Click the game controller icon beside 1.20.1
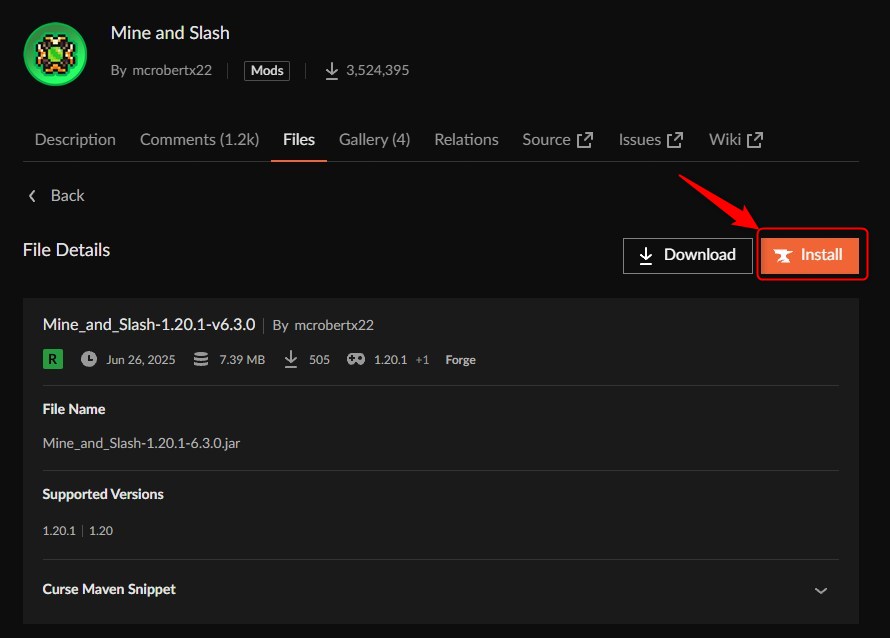890x638 pixels. (x=356, y=359)
